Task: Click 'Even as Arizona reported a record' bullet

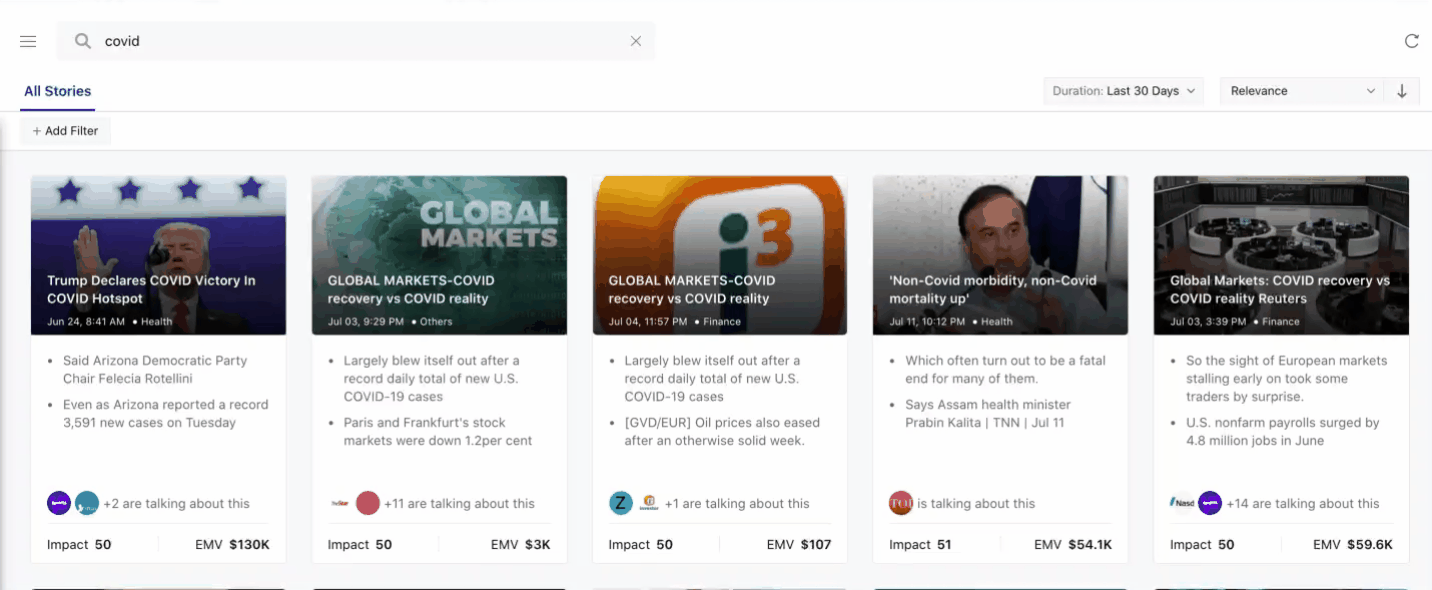Action: coord(166,414)
